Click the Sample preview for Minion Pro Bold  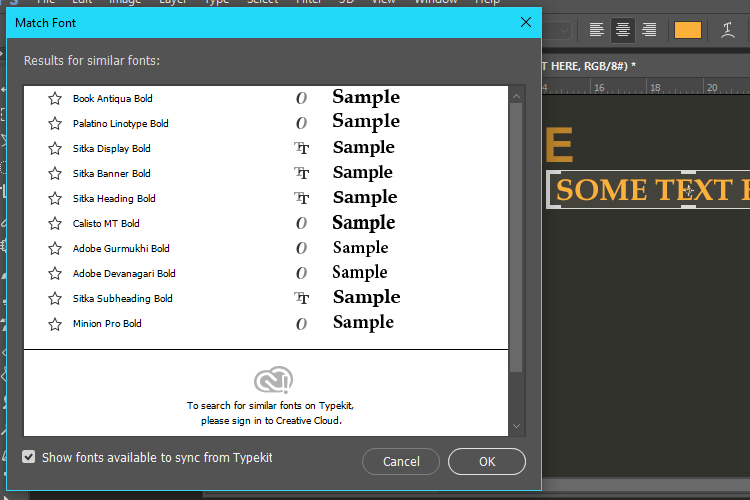(364, 322)
